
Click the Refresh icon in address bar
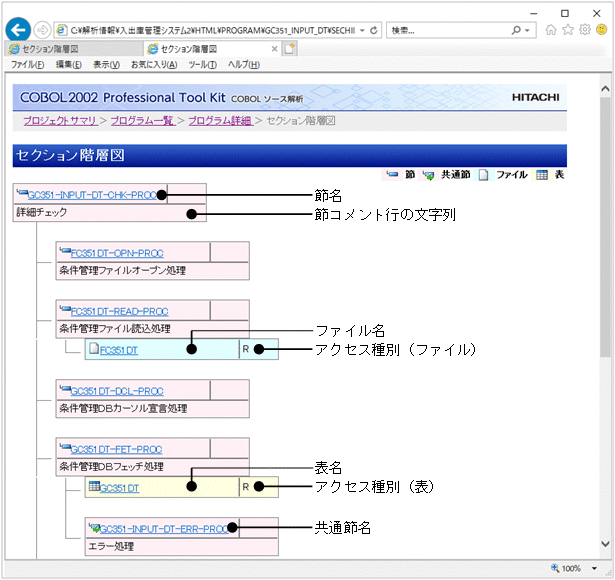pos(374,30)
